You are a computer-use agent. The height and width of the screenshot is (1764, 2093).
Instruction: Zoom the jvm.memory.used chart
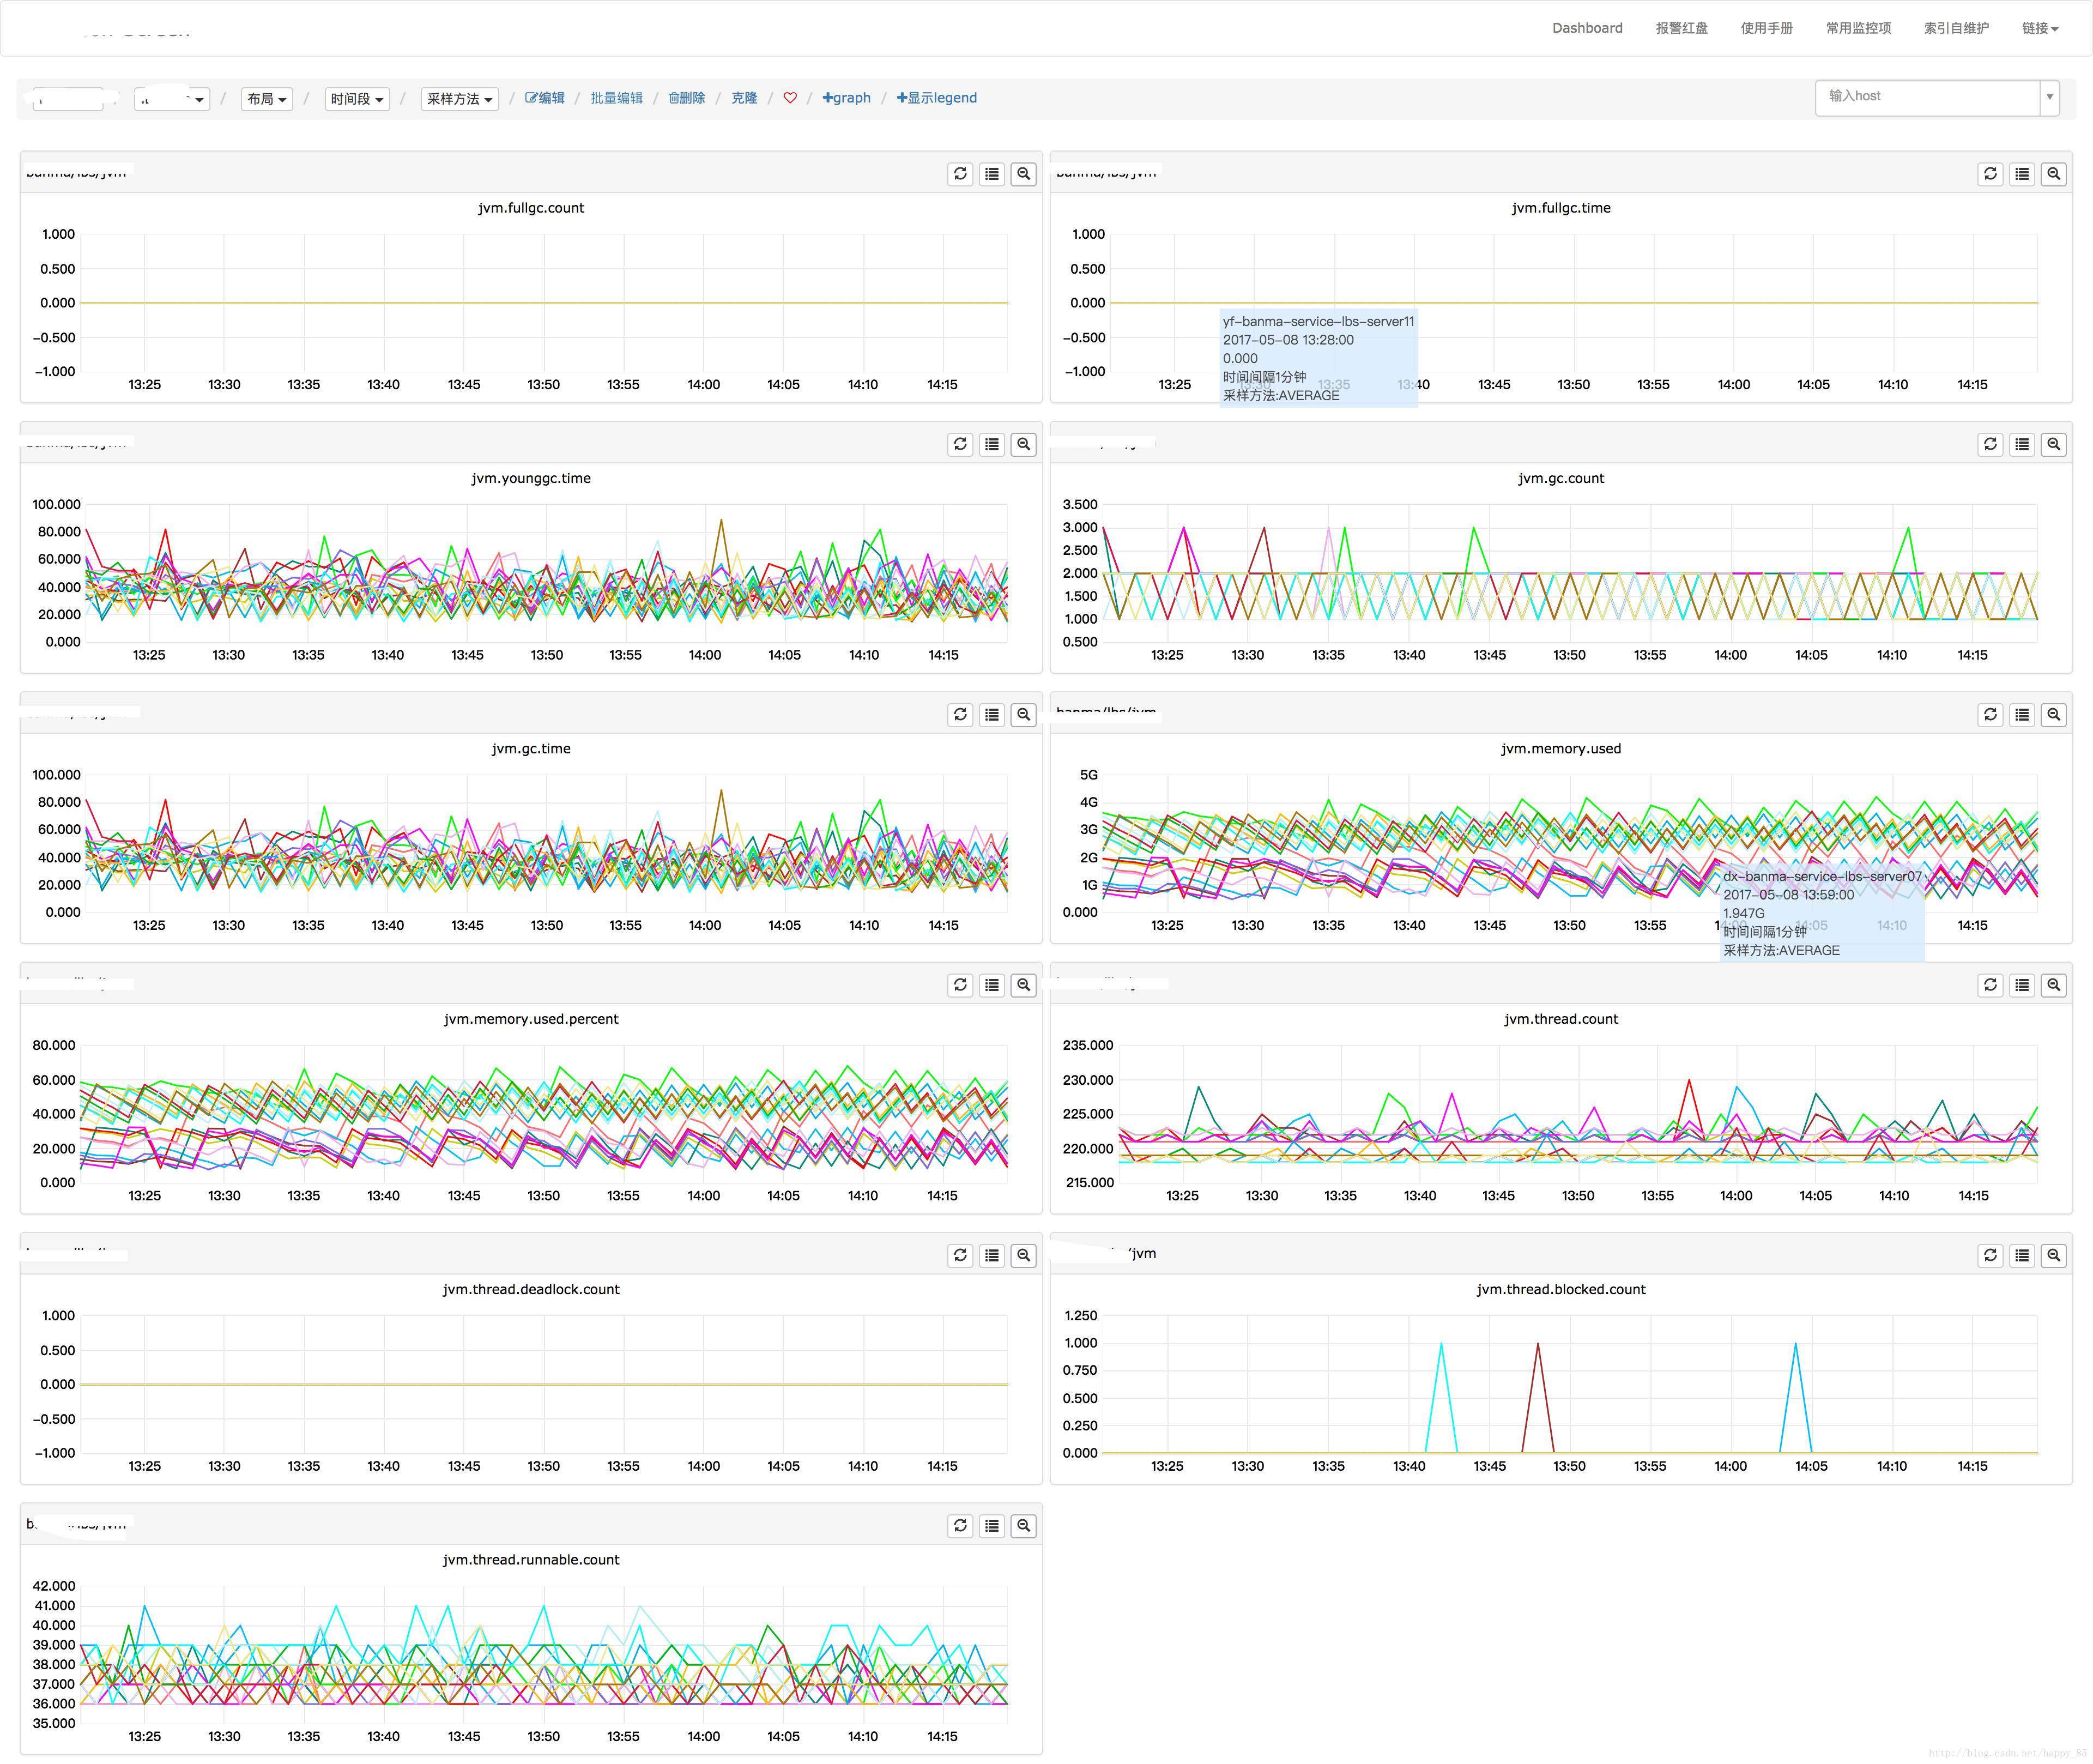pos(2053,715)
